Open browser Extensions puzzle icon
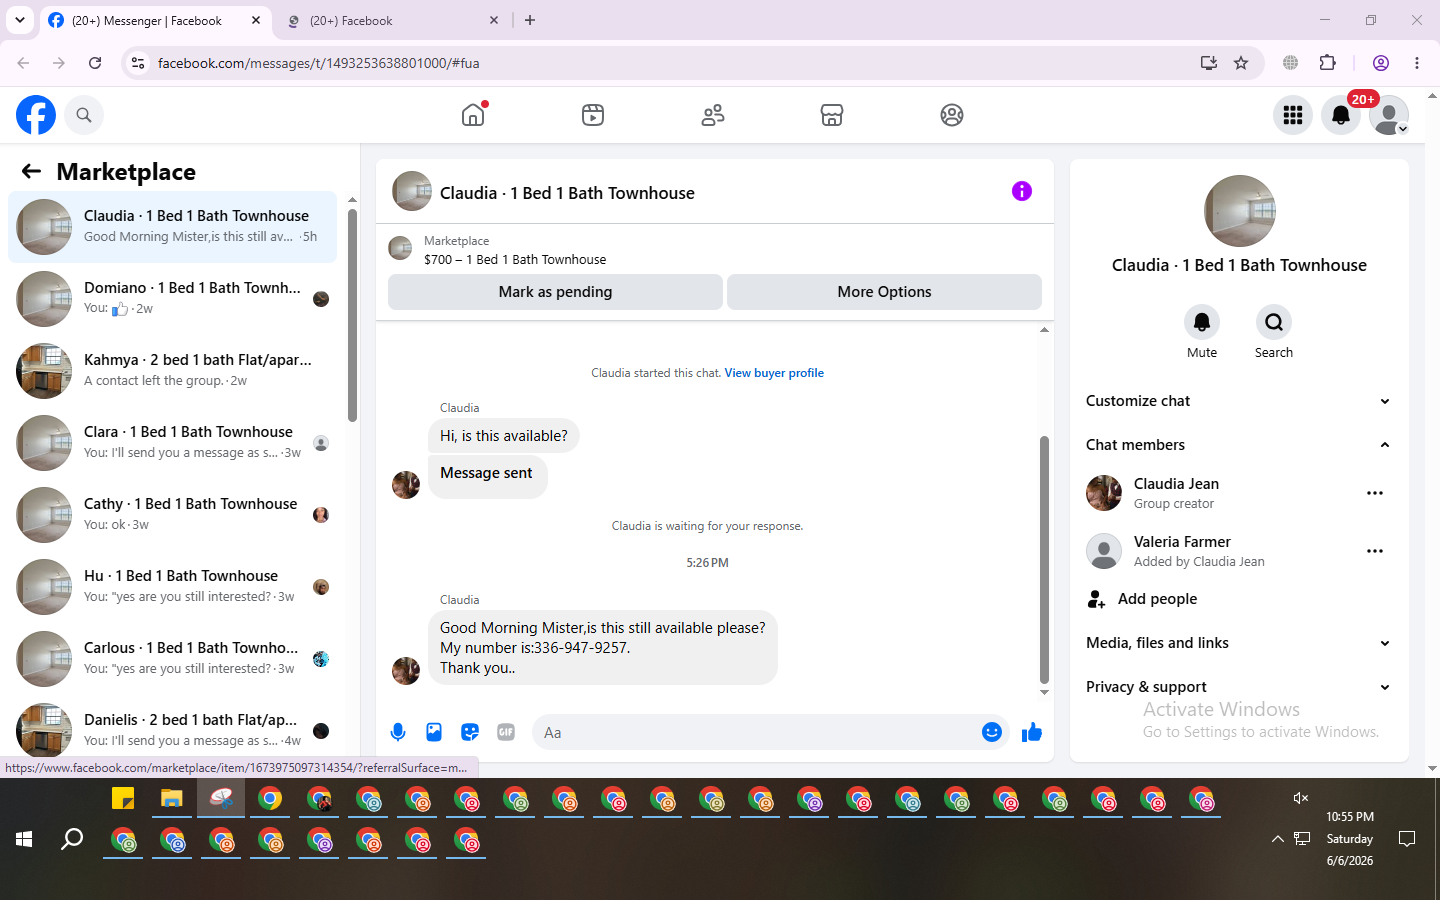The image size is (1440, 900). [x=1328, y=63]
